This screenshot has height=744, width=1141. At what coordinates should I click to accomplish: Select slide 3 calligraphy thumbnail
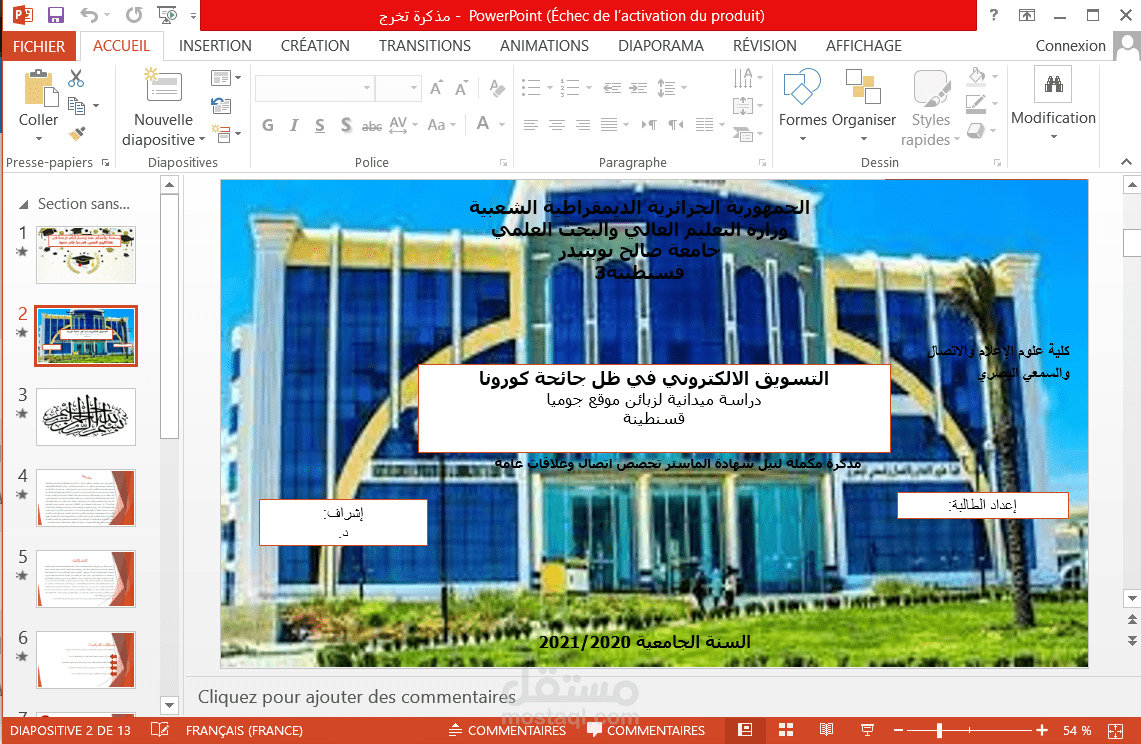[86, 416]
